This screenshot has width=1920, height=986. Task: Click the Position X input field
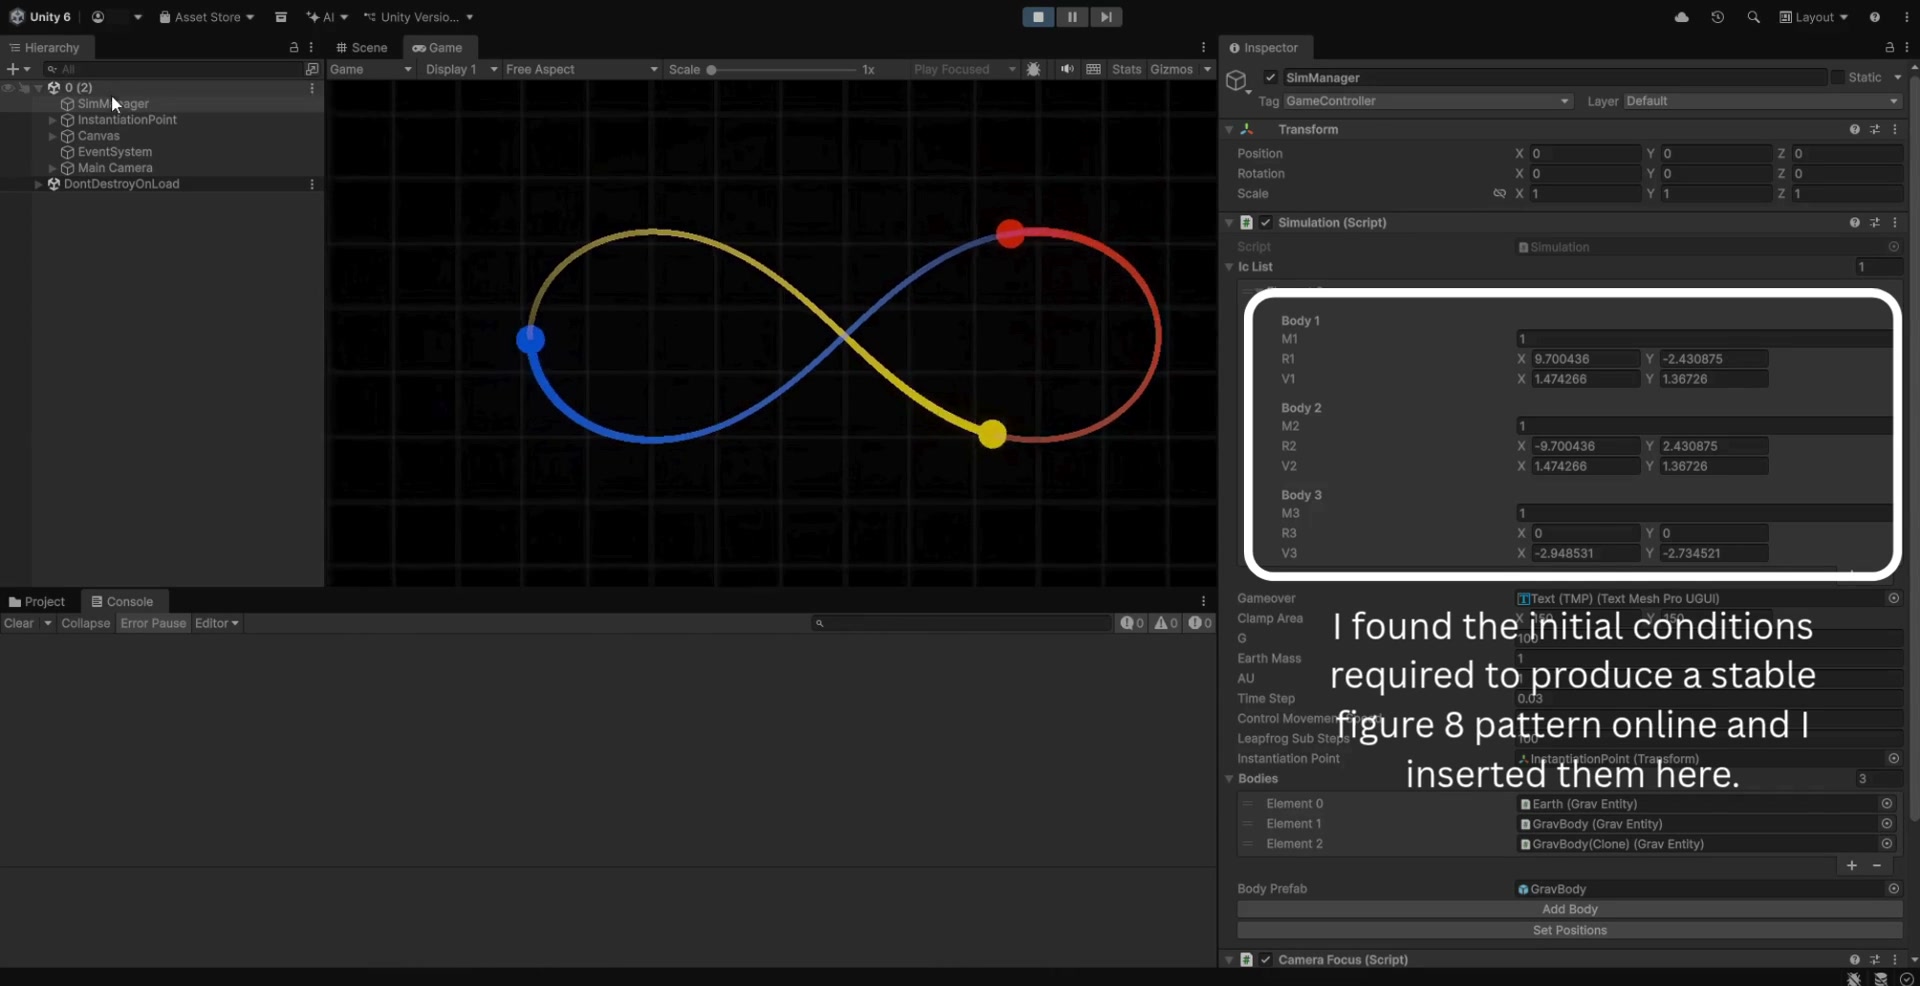(1585, 154)
